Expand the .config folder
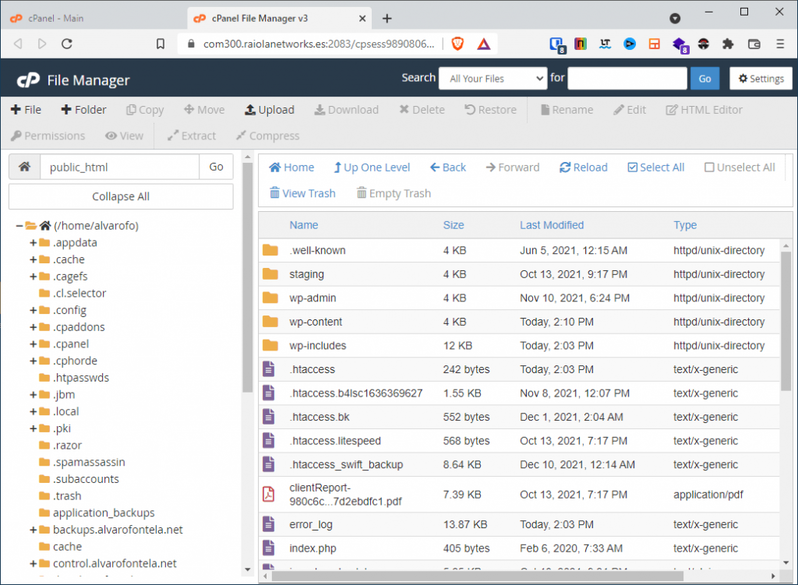 pyautogui.click(x=33, y=310)
